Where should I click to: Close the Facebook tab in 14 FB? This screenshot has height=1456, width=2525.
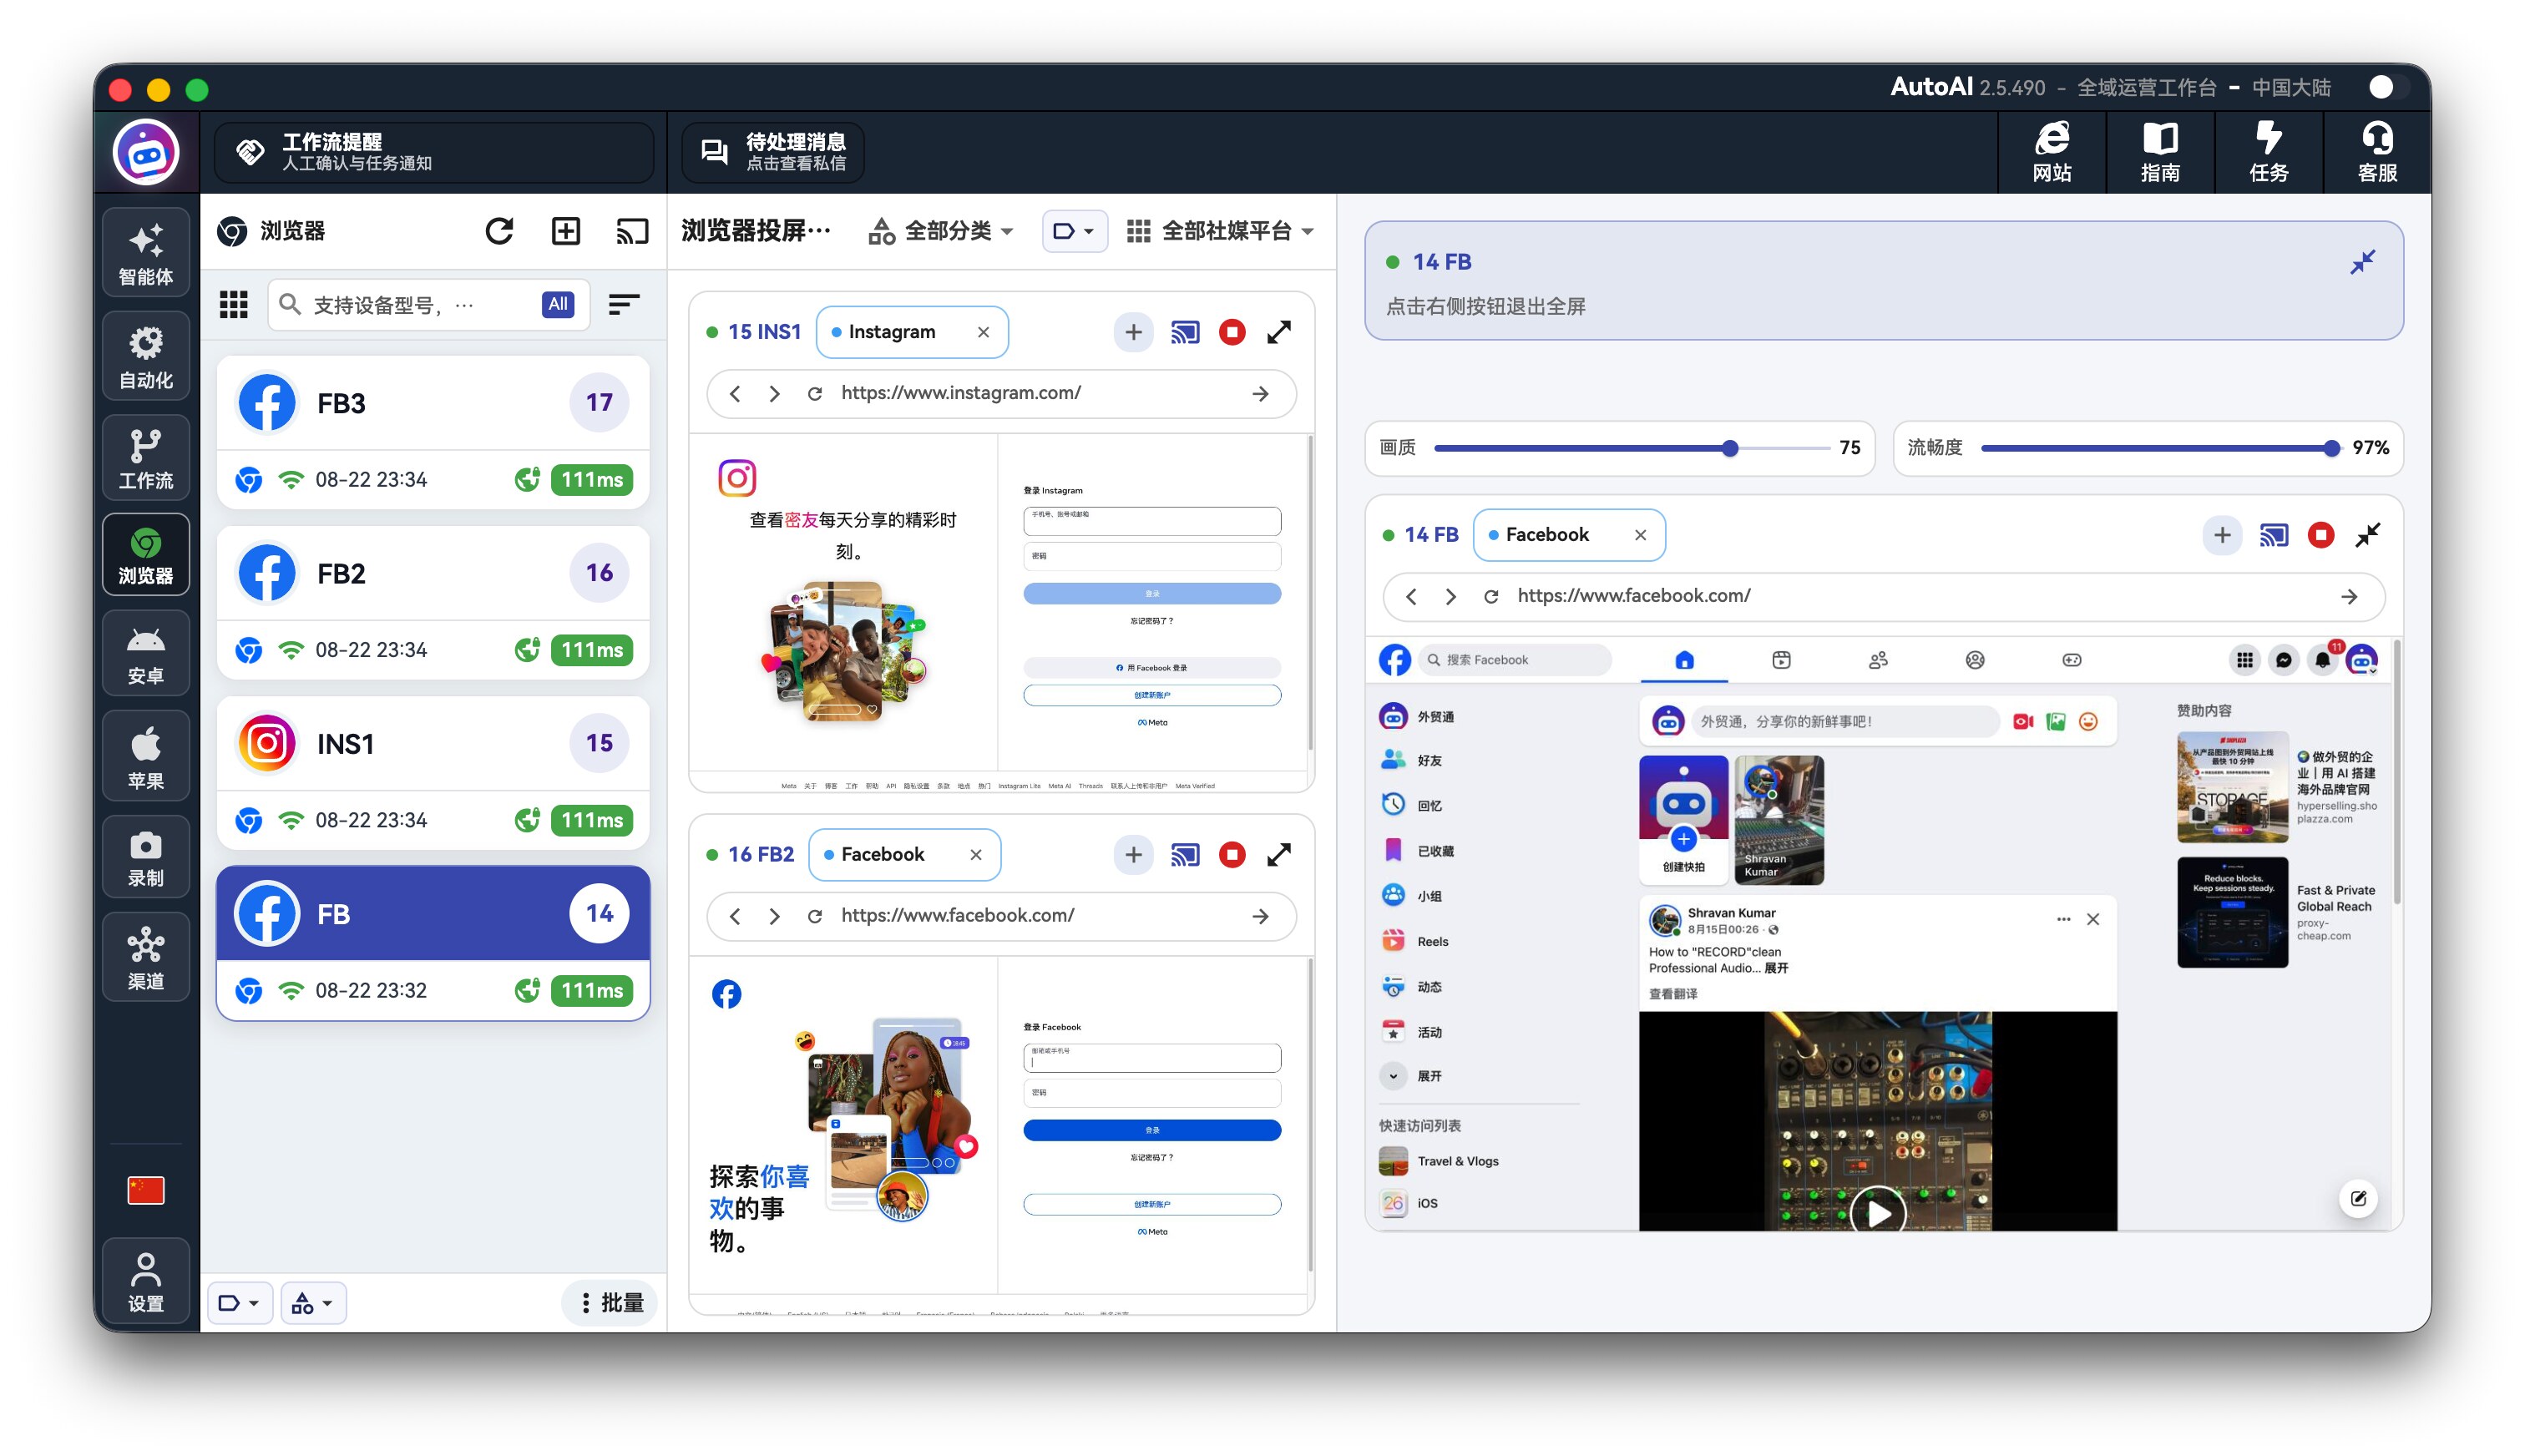tap(1640, 535)
